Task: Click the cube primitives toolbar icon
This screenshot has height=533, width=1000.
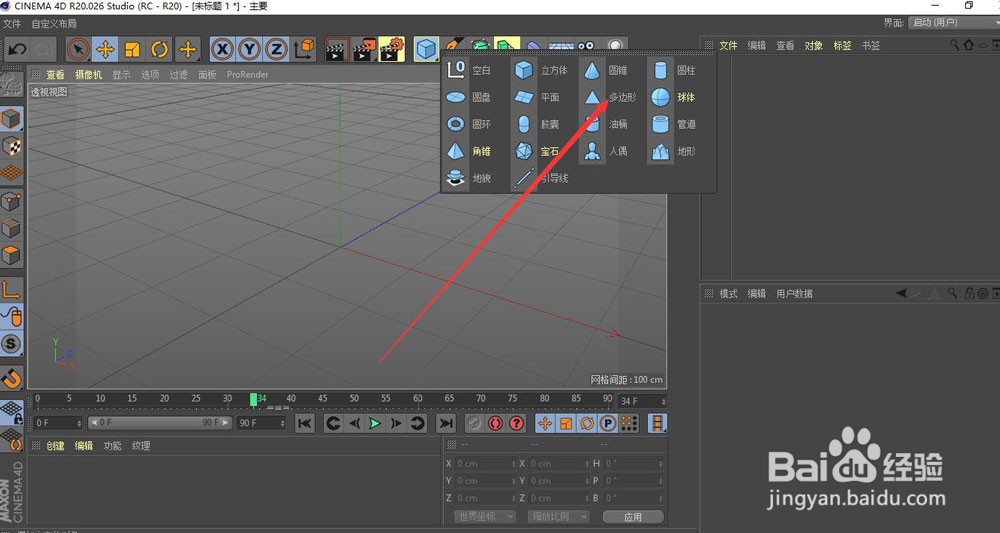Action: click(426, 49)
